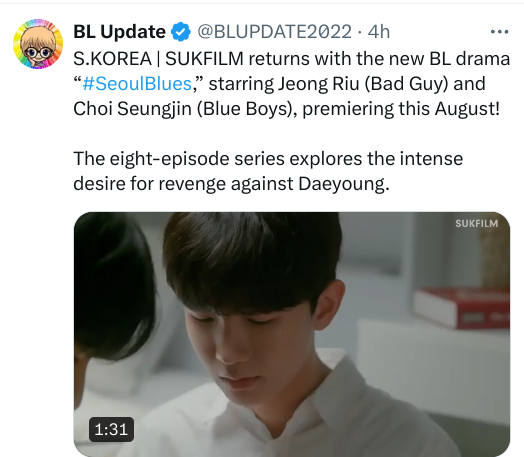Click "premiering this August!" text
This screenshot has height=457, width=524.
click(401, 109)
